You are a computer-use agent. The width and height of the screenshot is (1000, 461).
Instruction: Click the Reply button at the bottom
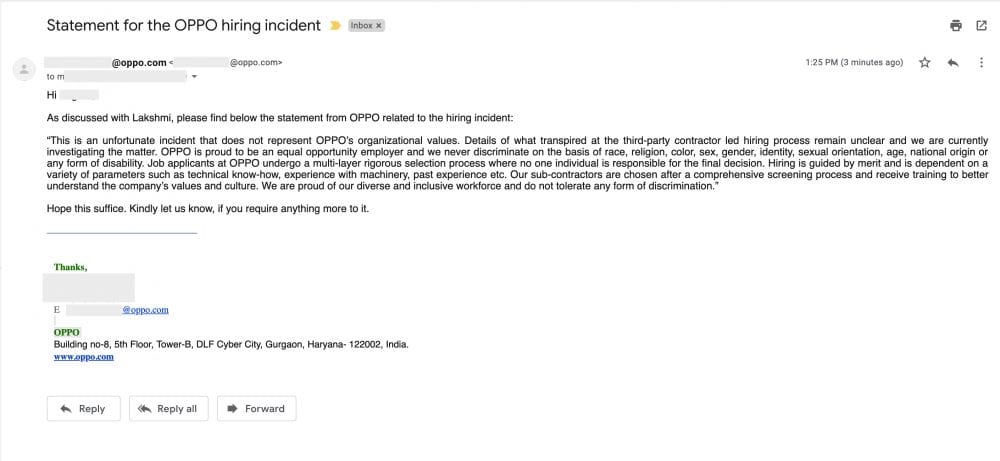coord(83,408)
